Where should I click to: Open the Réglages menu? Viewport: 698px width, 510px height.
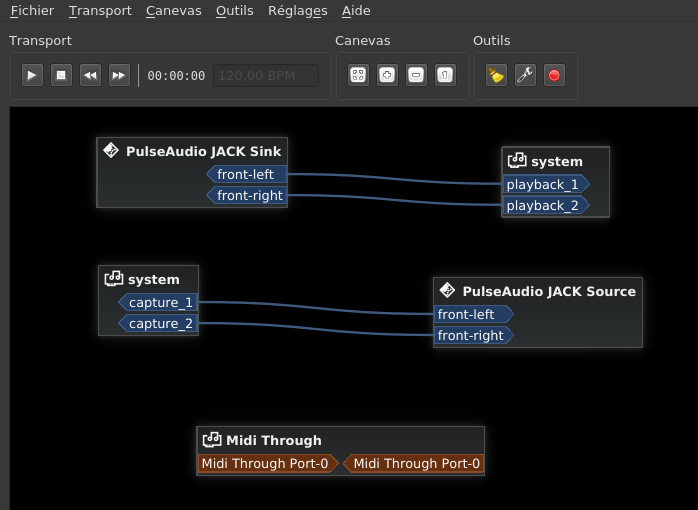click(x=297, y=11)
